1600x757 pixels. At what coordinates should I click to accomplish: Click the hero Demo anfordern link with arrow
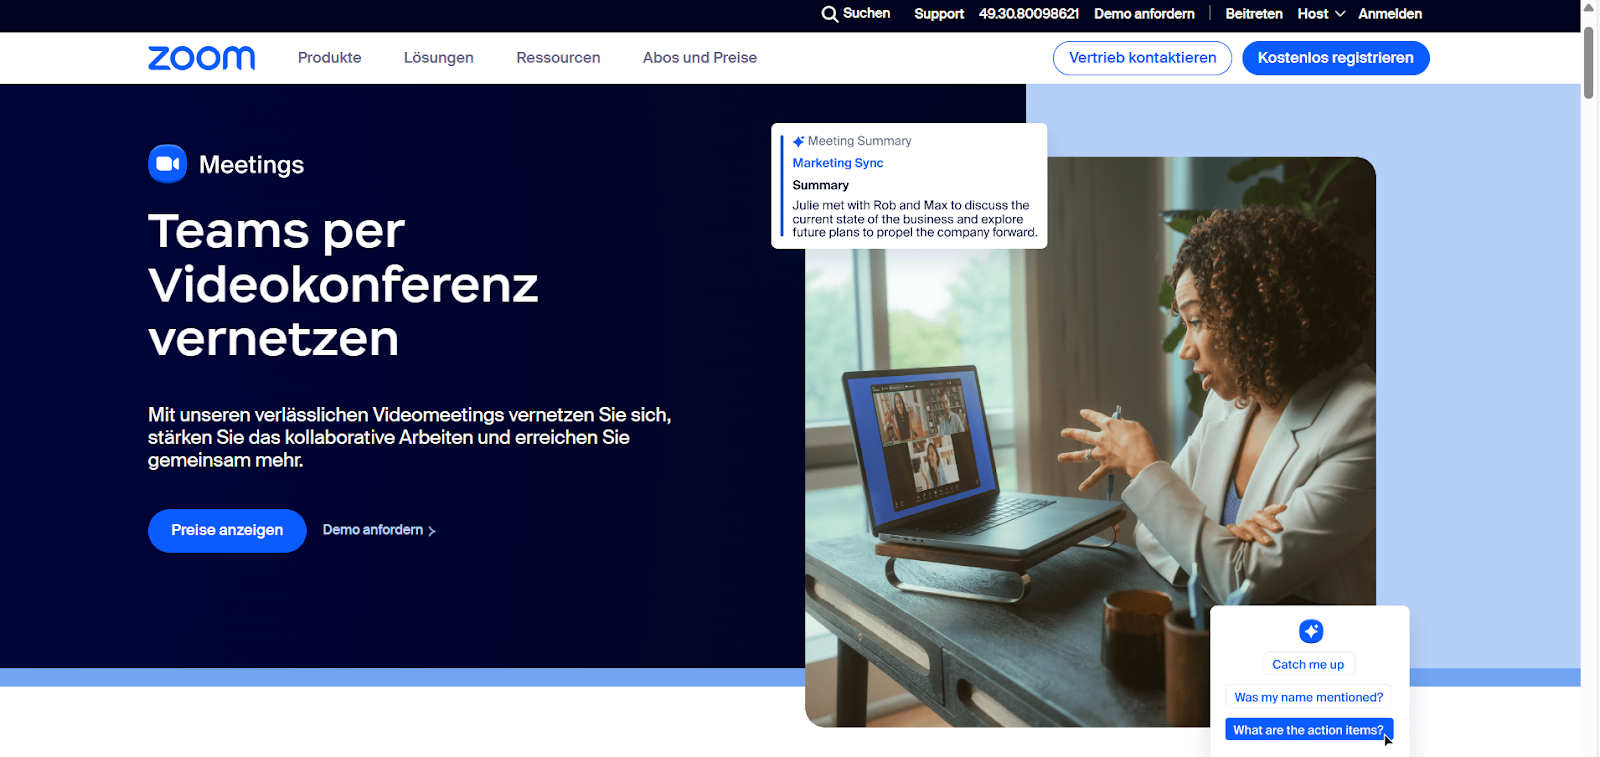click(x=379, y=530)
